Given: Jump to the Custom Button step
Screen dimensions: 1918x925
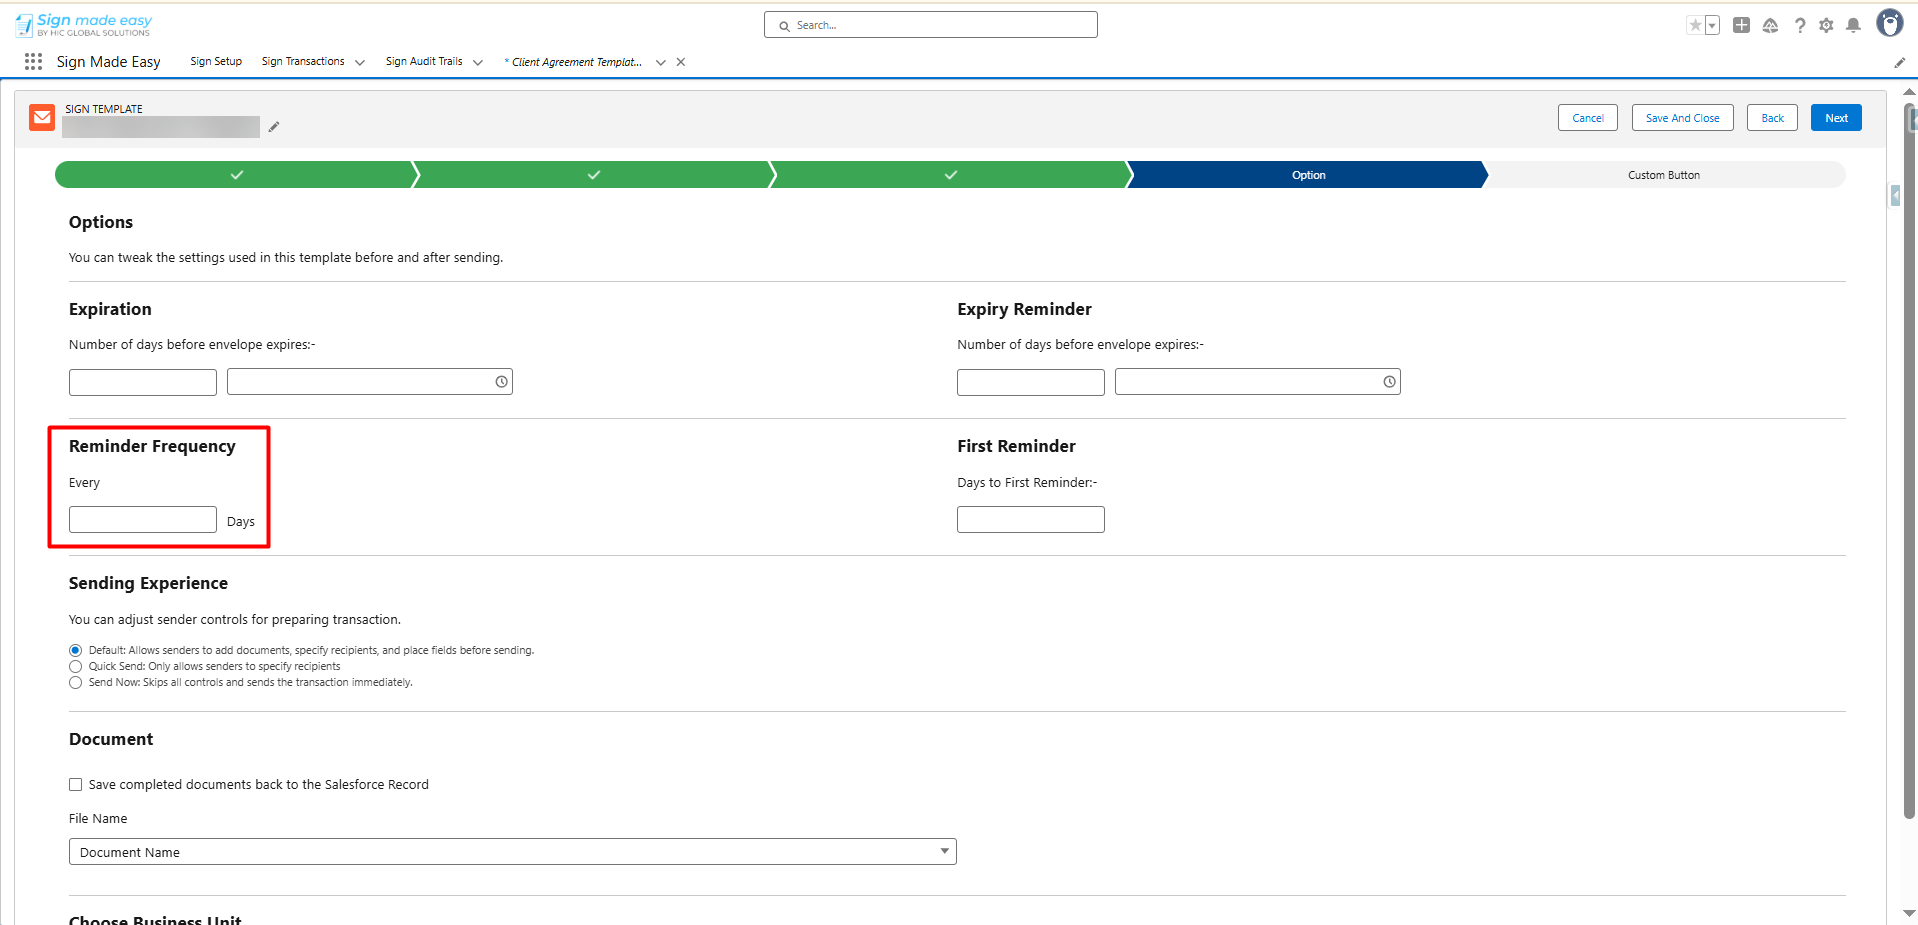Looking at the screenshot, I should (1664, 175).
